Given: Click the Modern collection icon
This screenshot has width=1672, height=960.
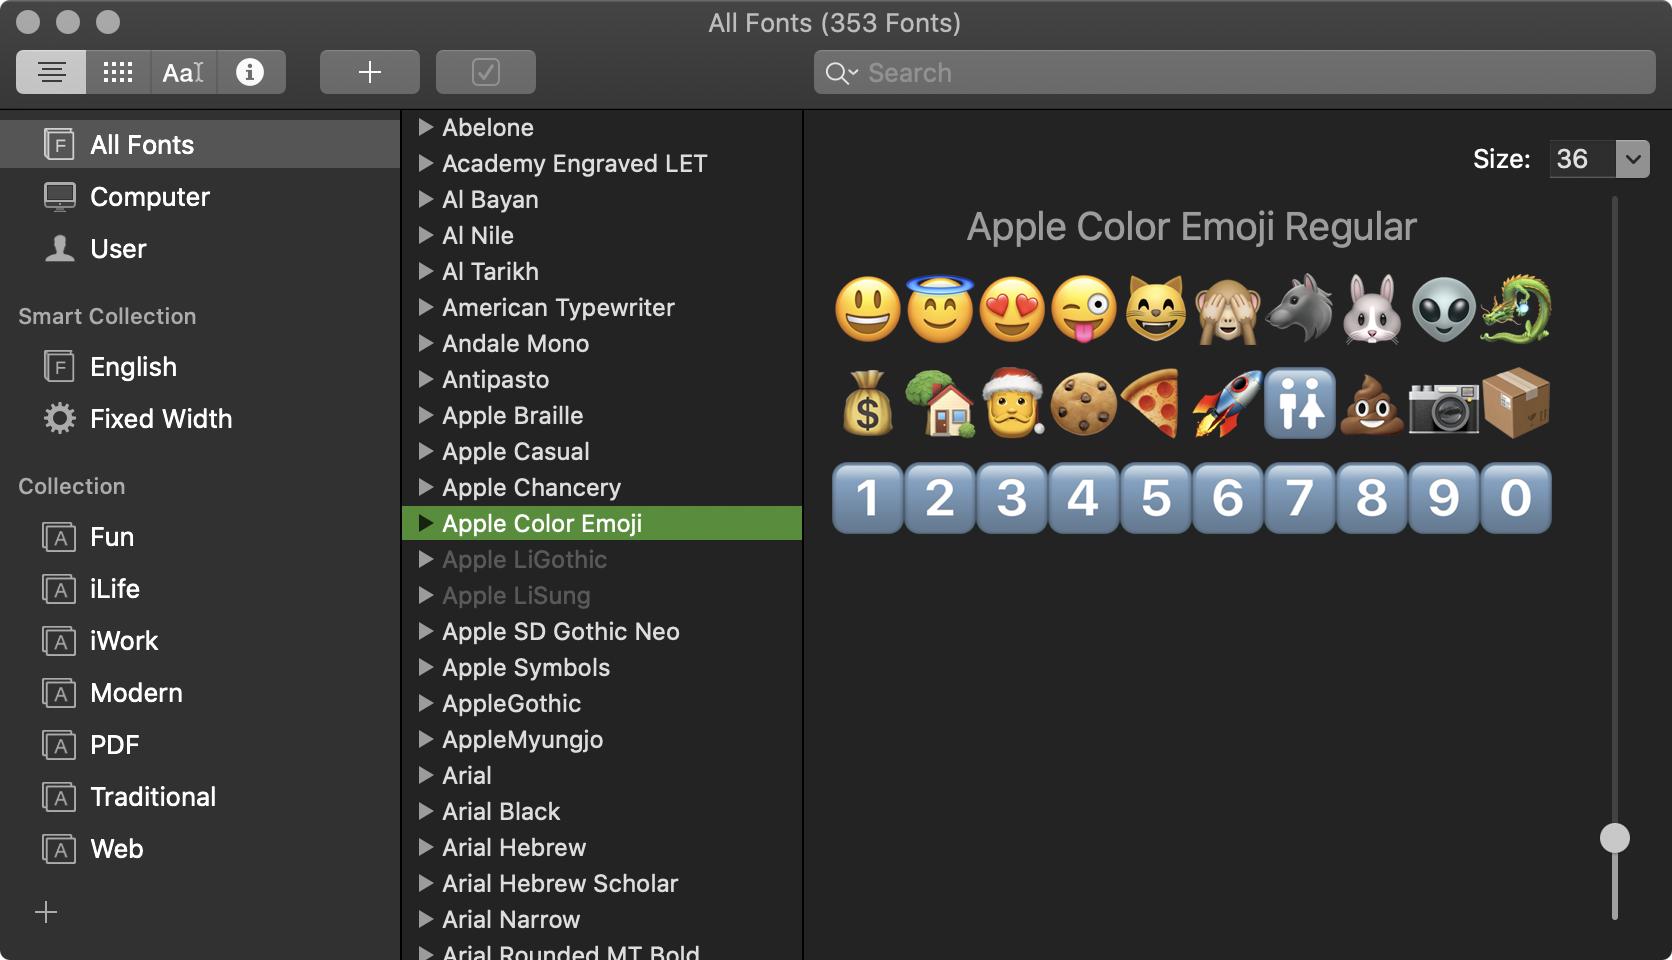Looking at the screenshot, I should tap(59, 693).
